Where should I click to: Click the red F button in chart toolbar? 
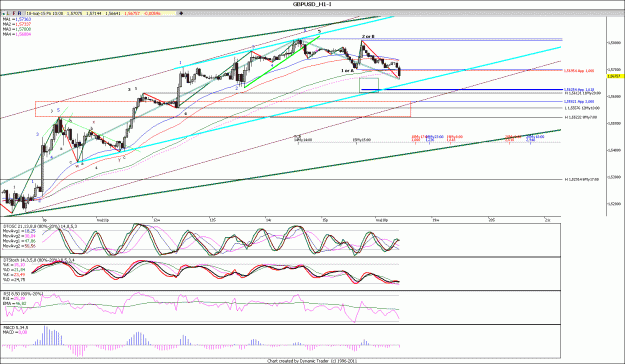(x=14, y=13)
